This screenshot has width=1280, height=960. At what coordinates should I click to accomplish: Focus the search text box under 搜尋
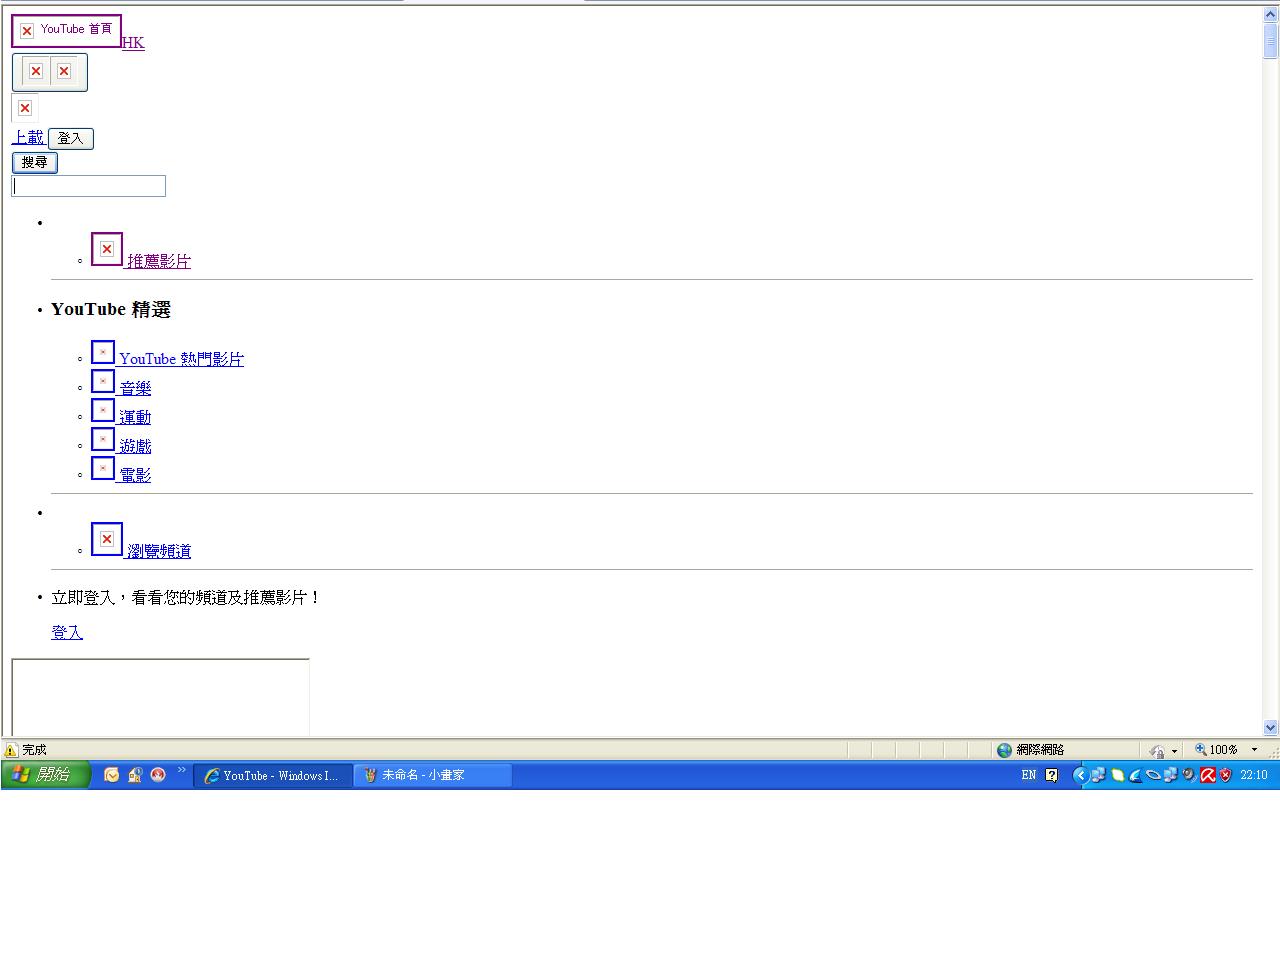(89, 186)
